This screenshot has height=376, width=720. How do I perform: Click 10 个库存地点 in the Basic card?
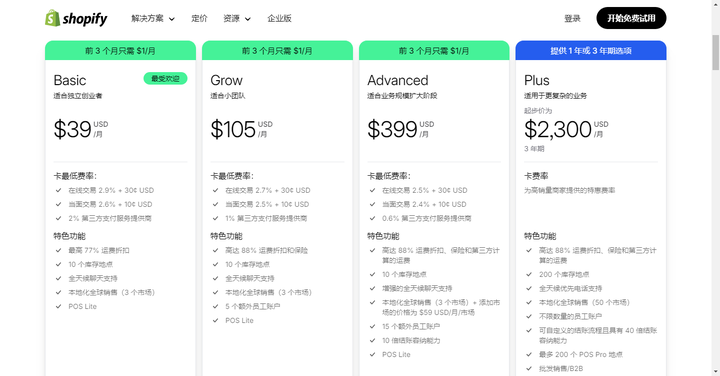pos(90,264)
